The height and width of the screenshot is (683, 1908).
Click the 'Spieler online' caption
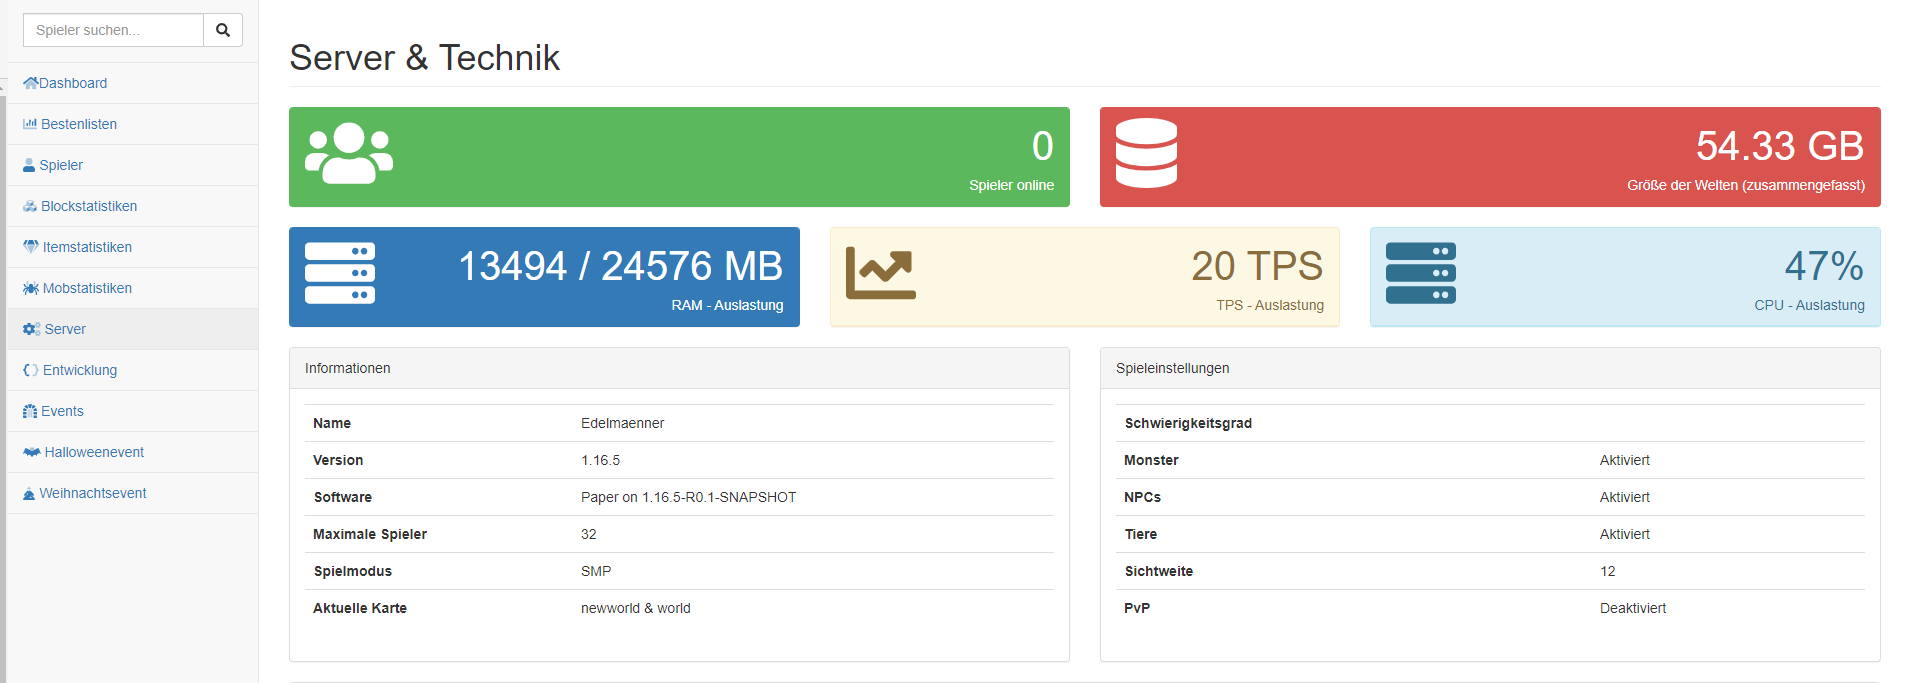point(1011,185)
